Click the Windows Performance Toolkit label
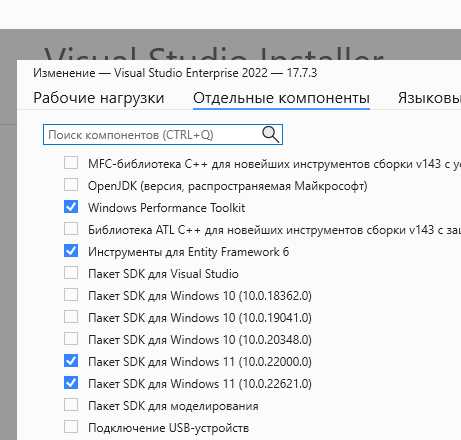The image size is (461, 440). click(167, 208)
